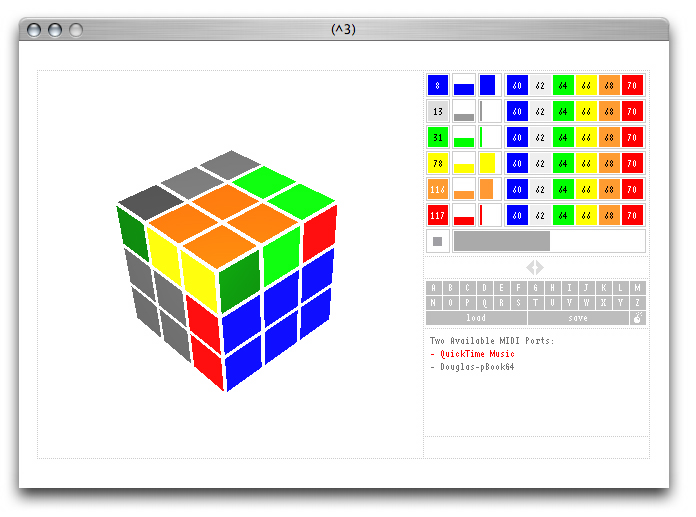The height and width of the screenshot is (517, 696).
Task: Click note 60 in the row numbered 117
Action: 517,216
